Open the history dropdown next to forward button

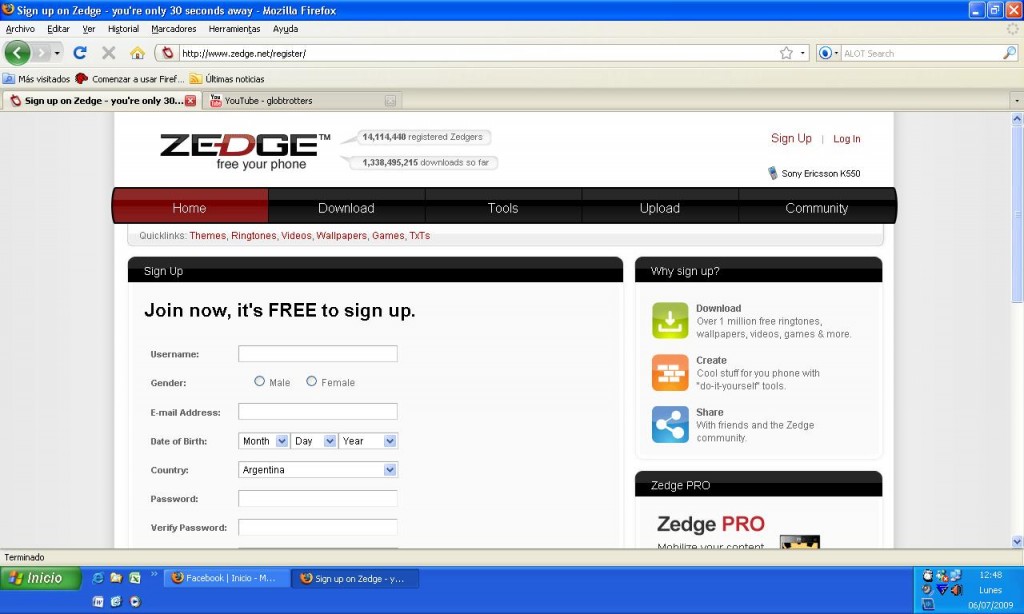pyautogui.click(x=57, y=53)
